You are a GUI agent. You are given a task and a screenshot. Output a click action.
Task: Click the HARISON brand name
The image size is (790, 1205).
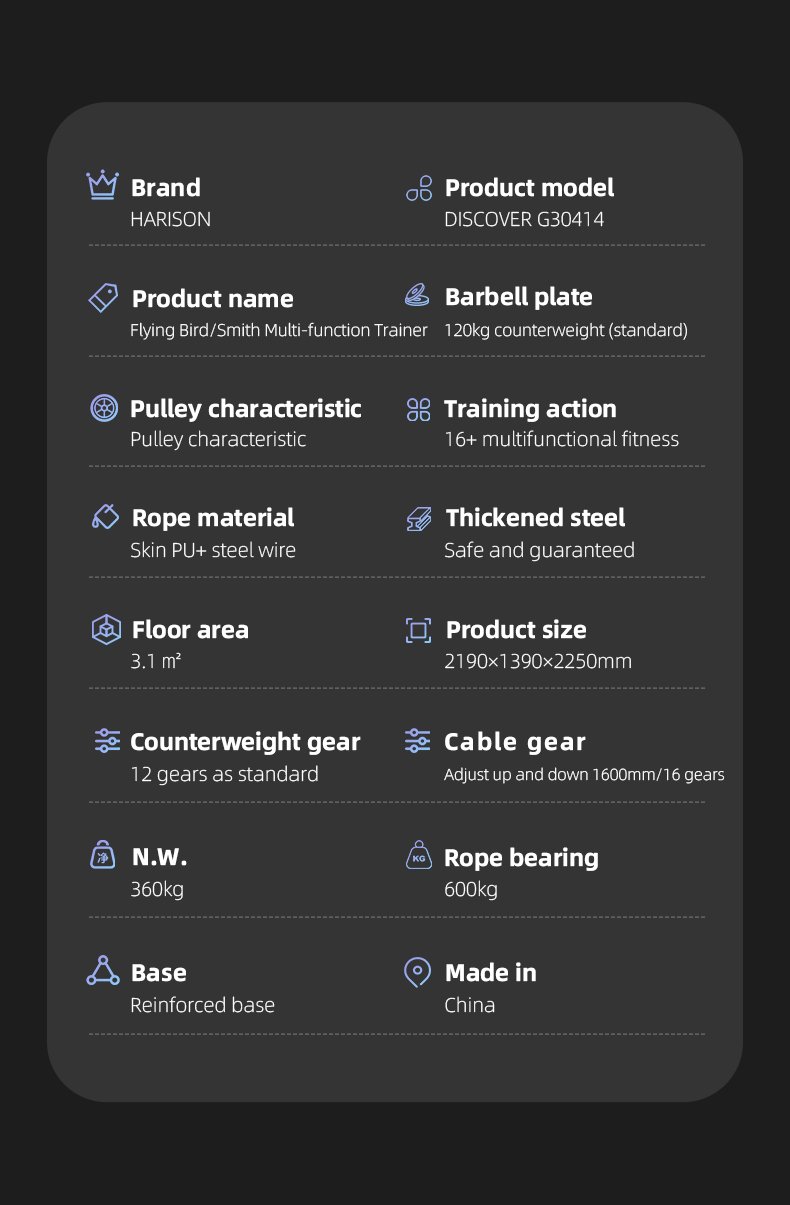coord(170,219)
